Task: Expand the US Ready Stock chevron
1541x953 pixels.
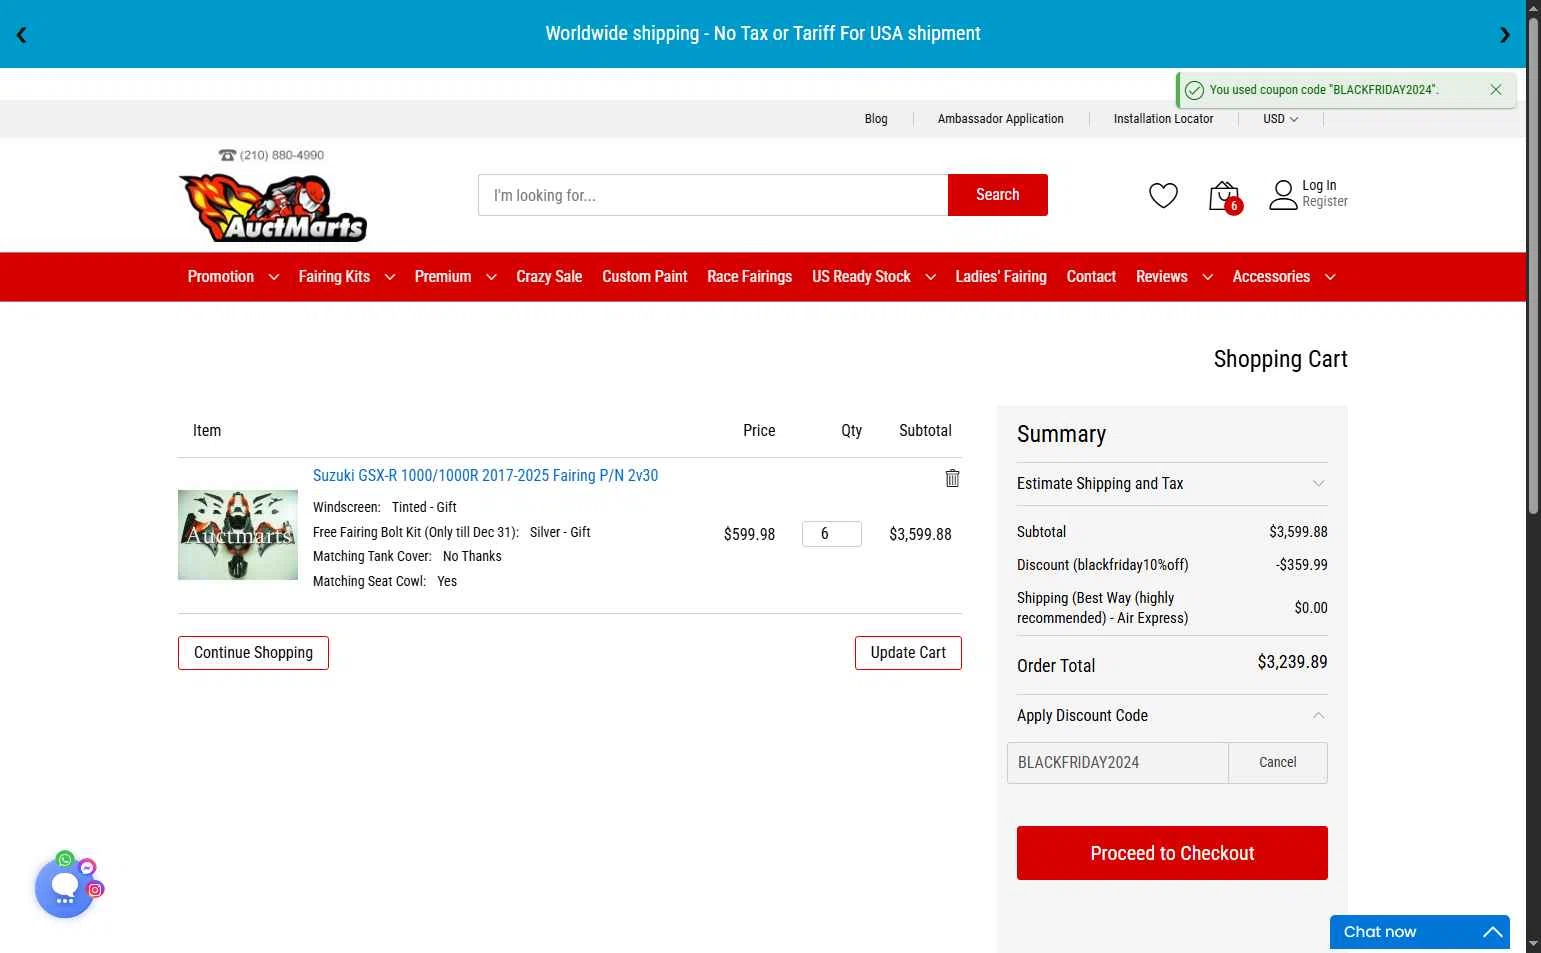Action: point(930,277)
